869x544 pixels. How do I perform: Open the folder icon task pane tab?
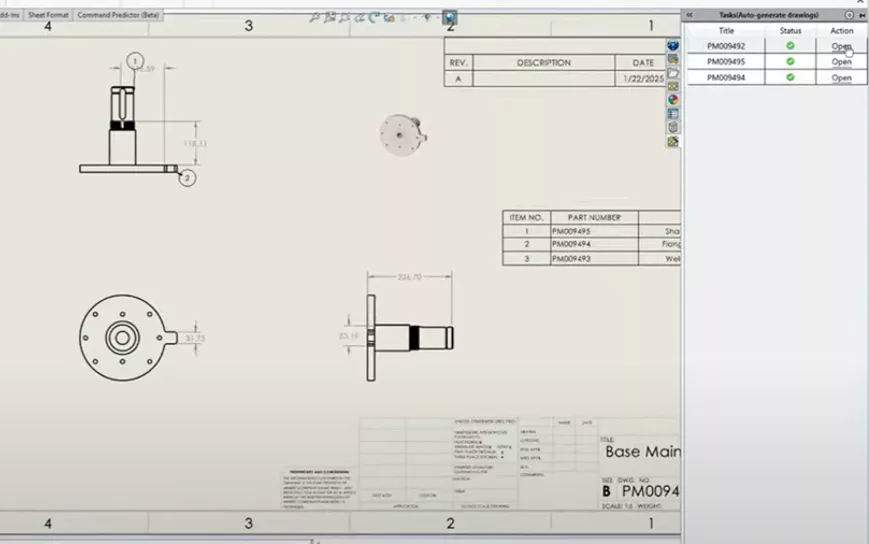(673, 73)
